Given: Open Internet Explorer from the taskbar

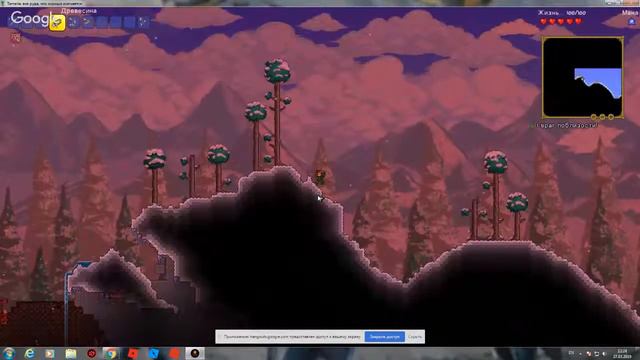Looking at the screenshot, I should pyautogui.click(x=29, y=353).
